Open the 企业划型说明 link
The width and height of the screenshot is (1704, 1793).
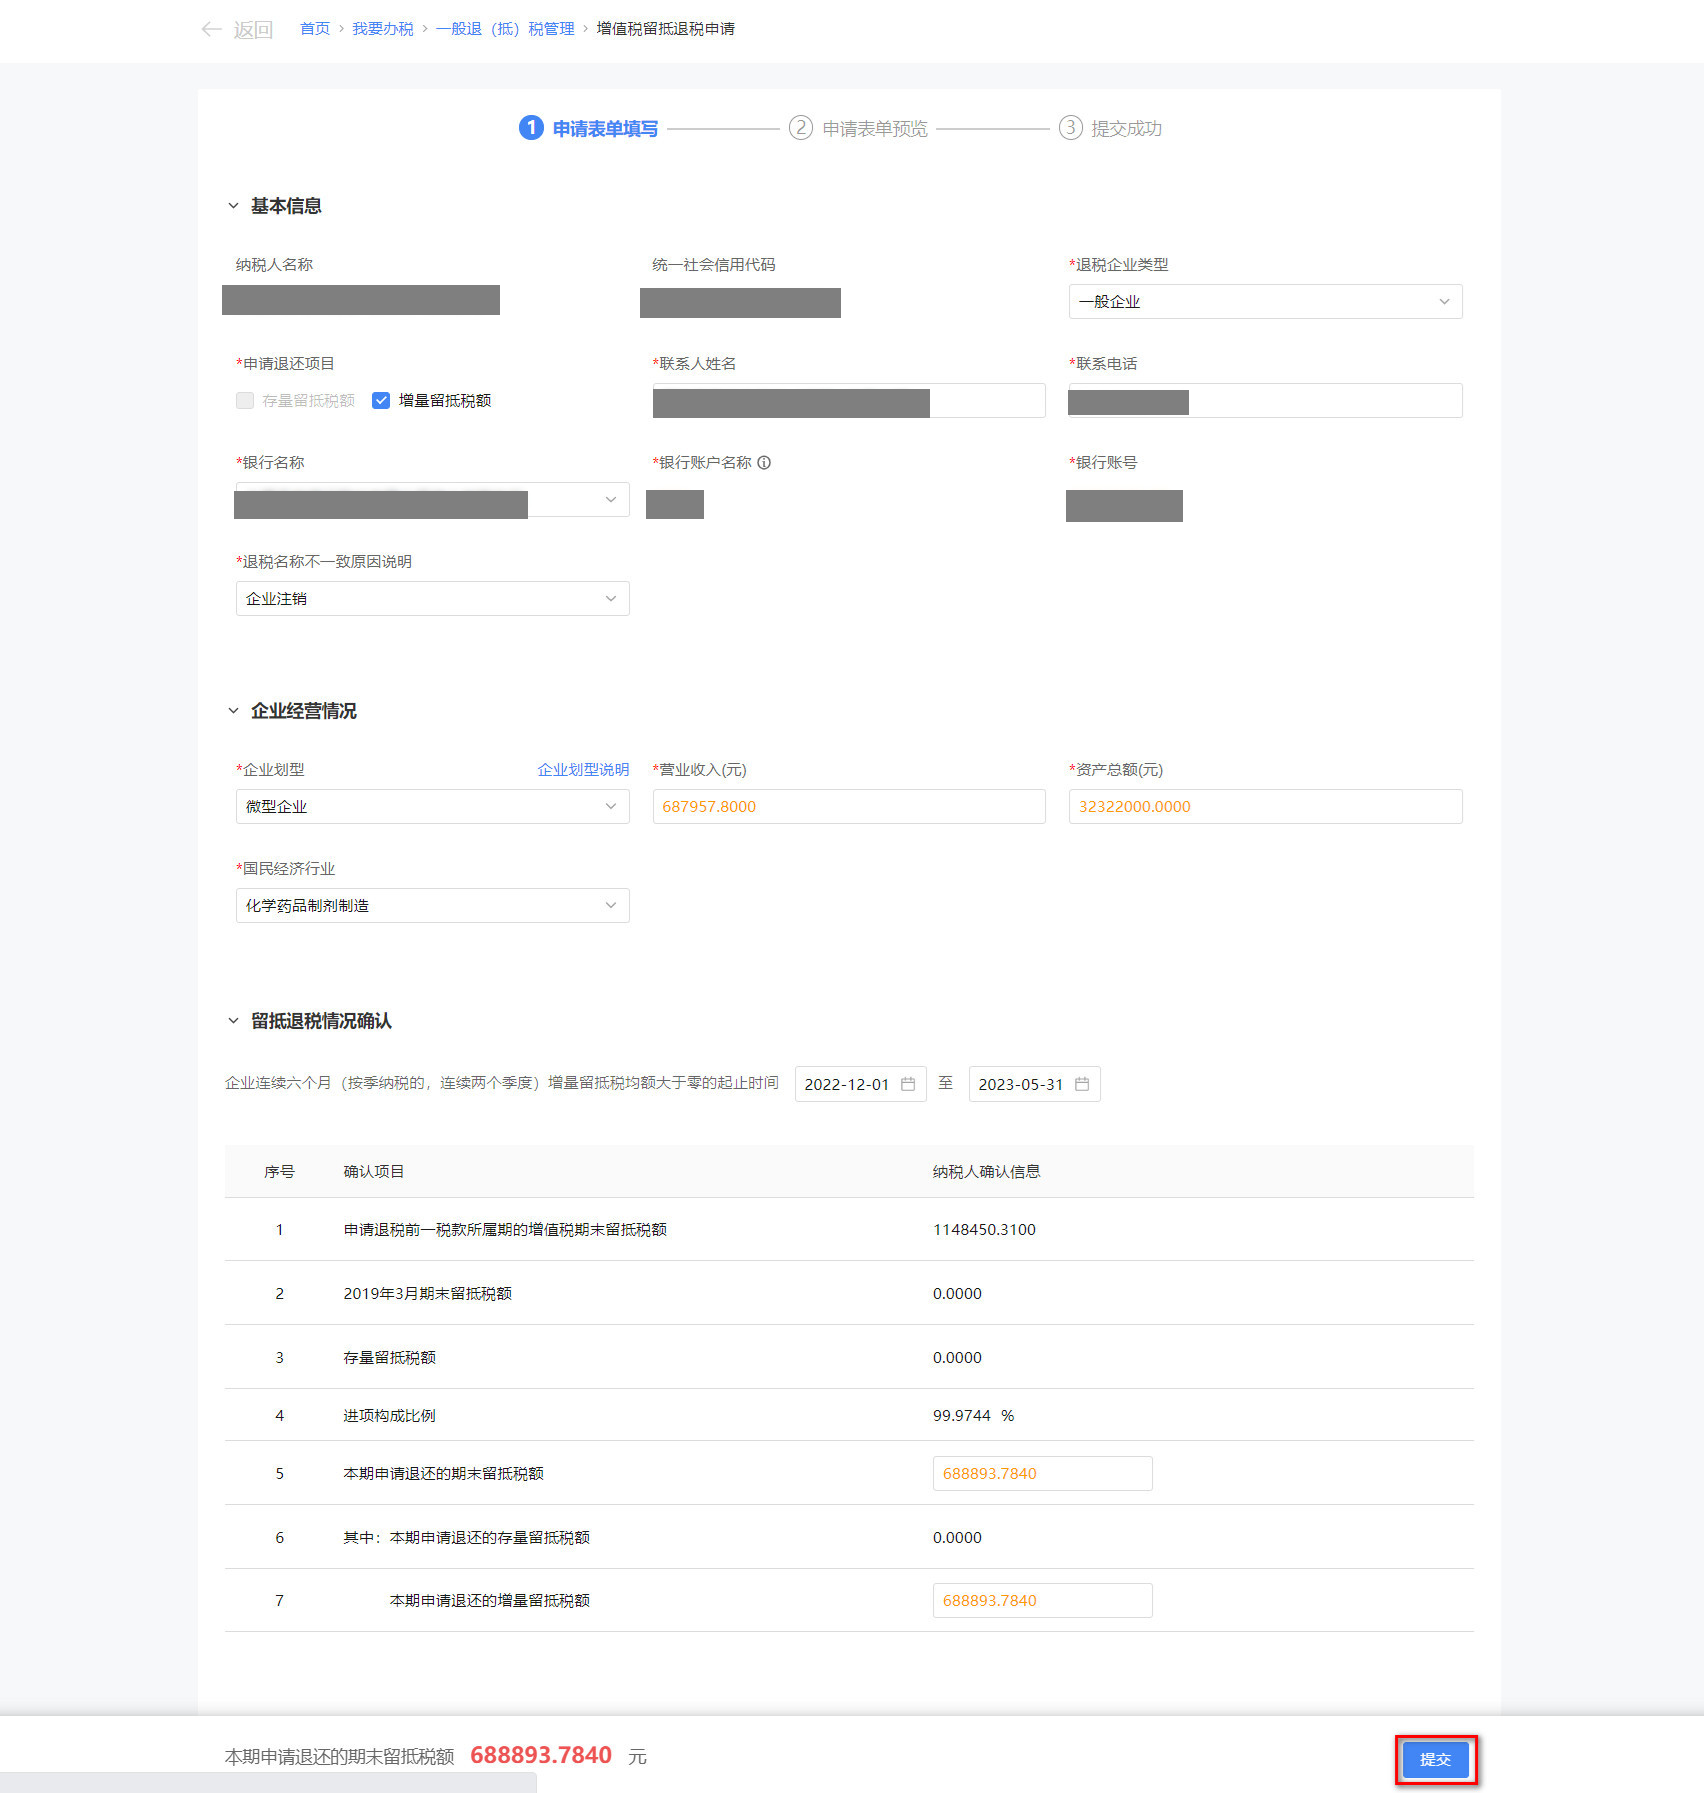(583, 770)
